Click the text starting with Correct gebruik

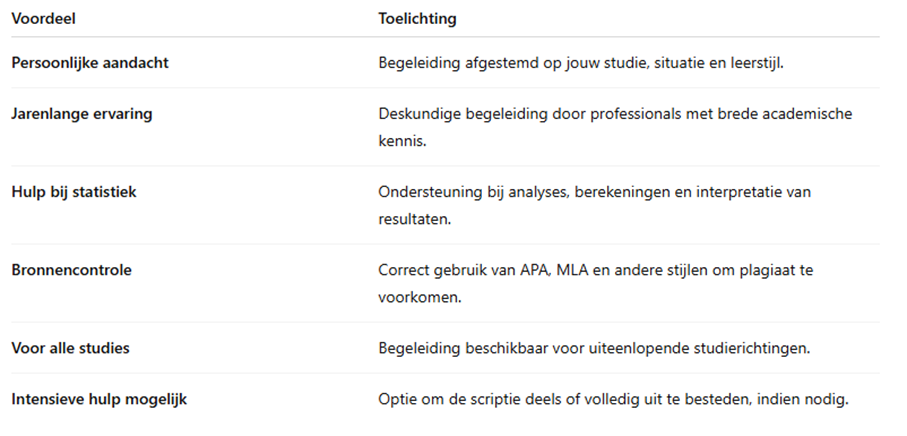coord(612,270)
